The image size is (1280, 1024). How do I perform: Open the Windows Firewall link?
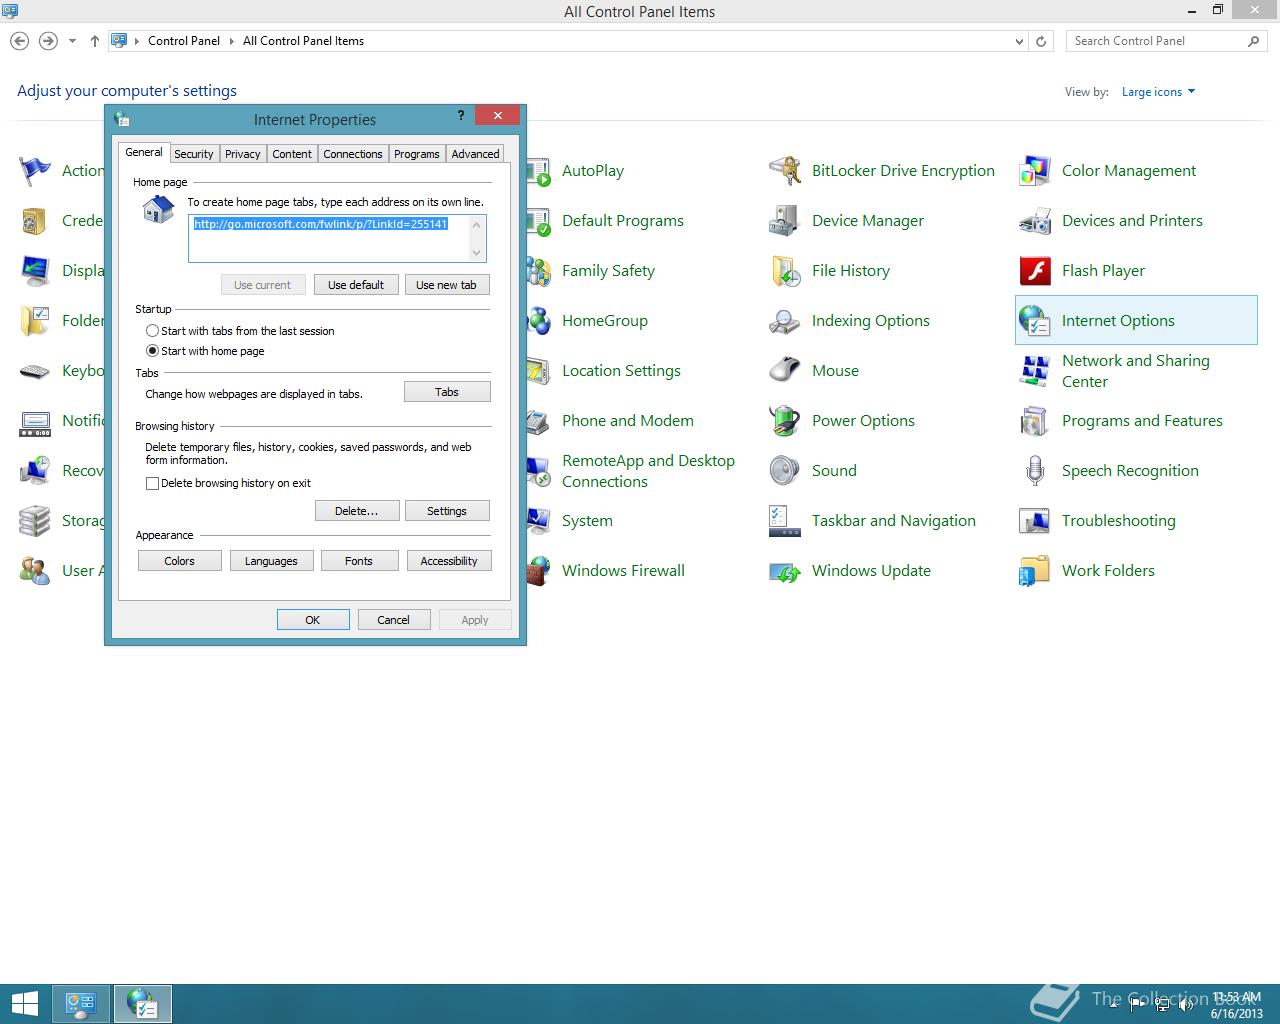coord(623,571)
